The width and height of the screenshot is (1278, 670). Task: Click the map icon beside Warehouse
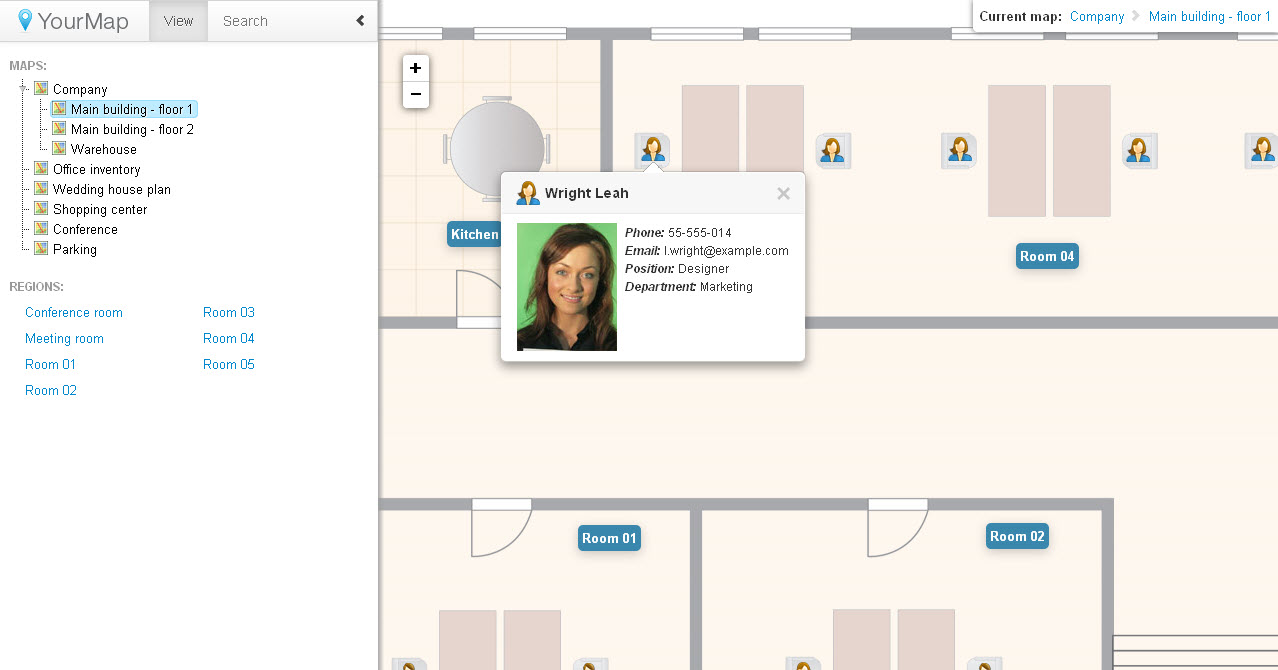59,148
